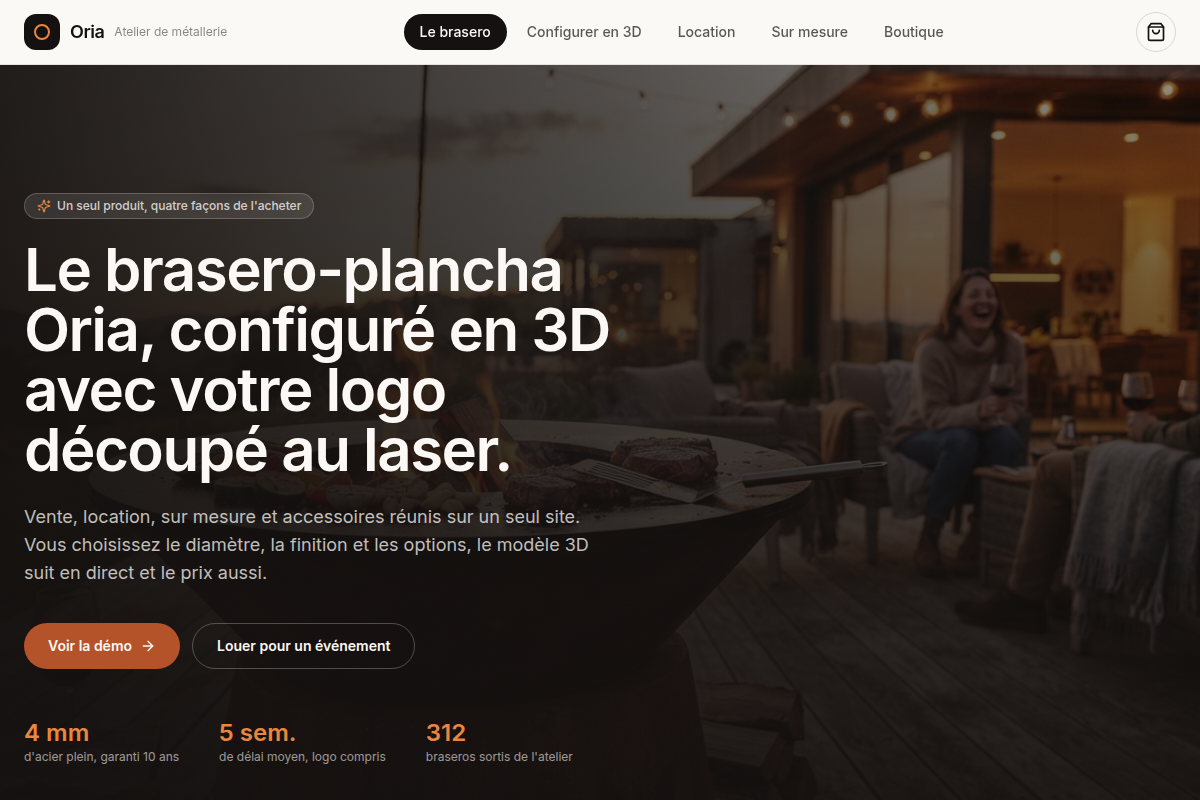Click the 5 sem. delivery stat
This screenshot has width=1200, height=800.
[x=302, y=741]
